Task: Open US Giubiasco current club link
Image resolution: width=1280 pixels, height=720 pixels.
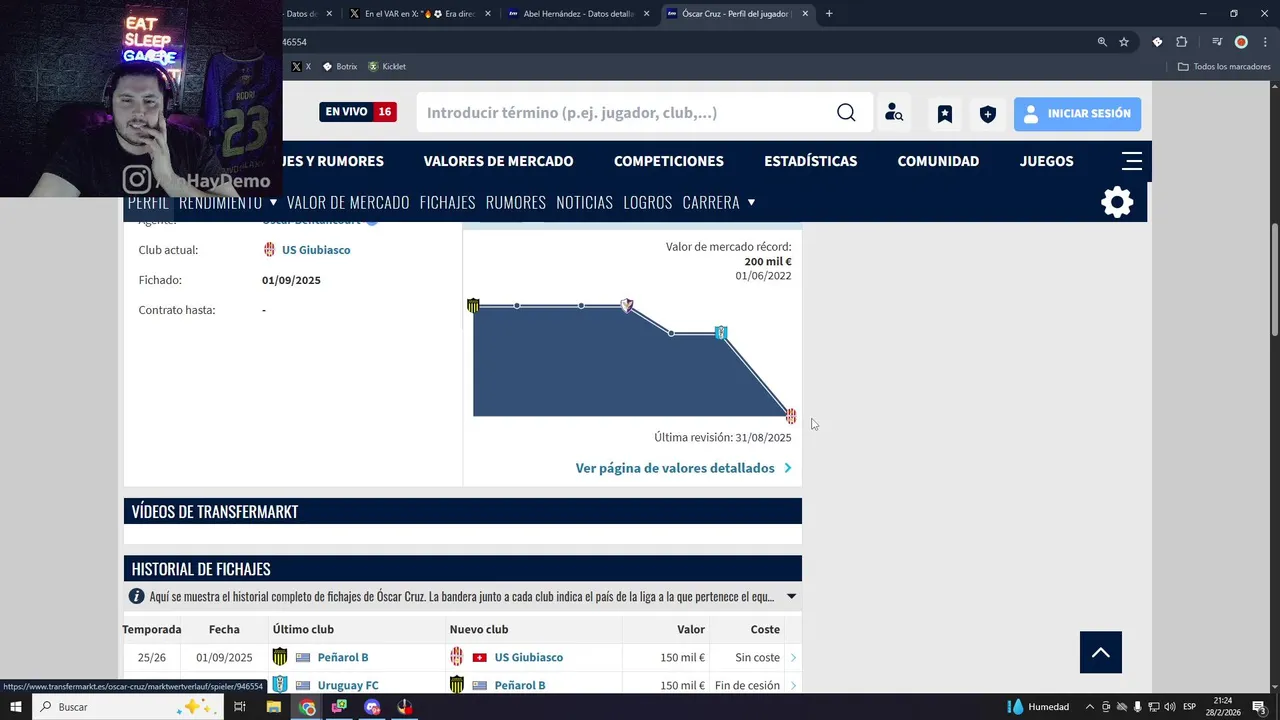Action: pyautogui.click(x=316, y=250)
